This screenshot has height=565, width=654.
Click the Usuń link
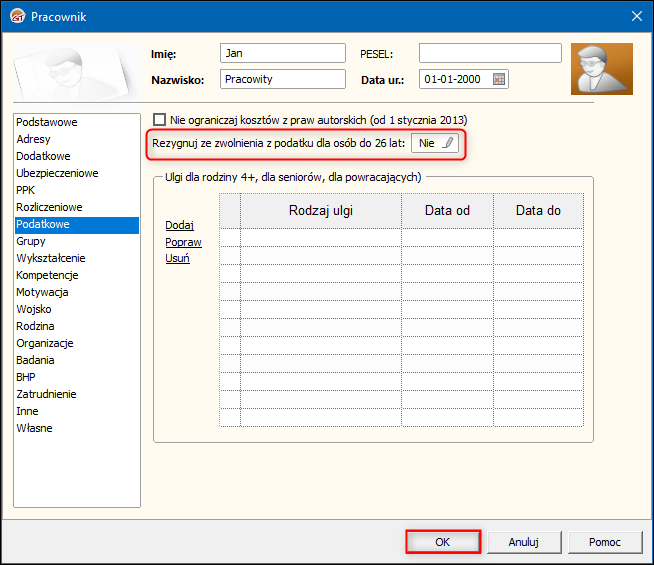(x=177, y=258)
